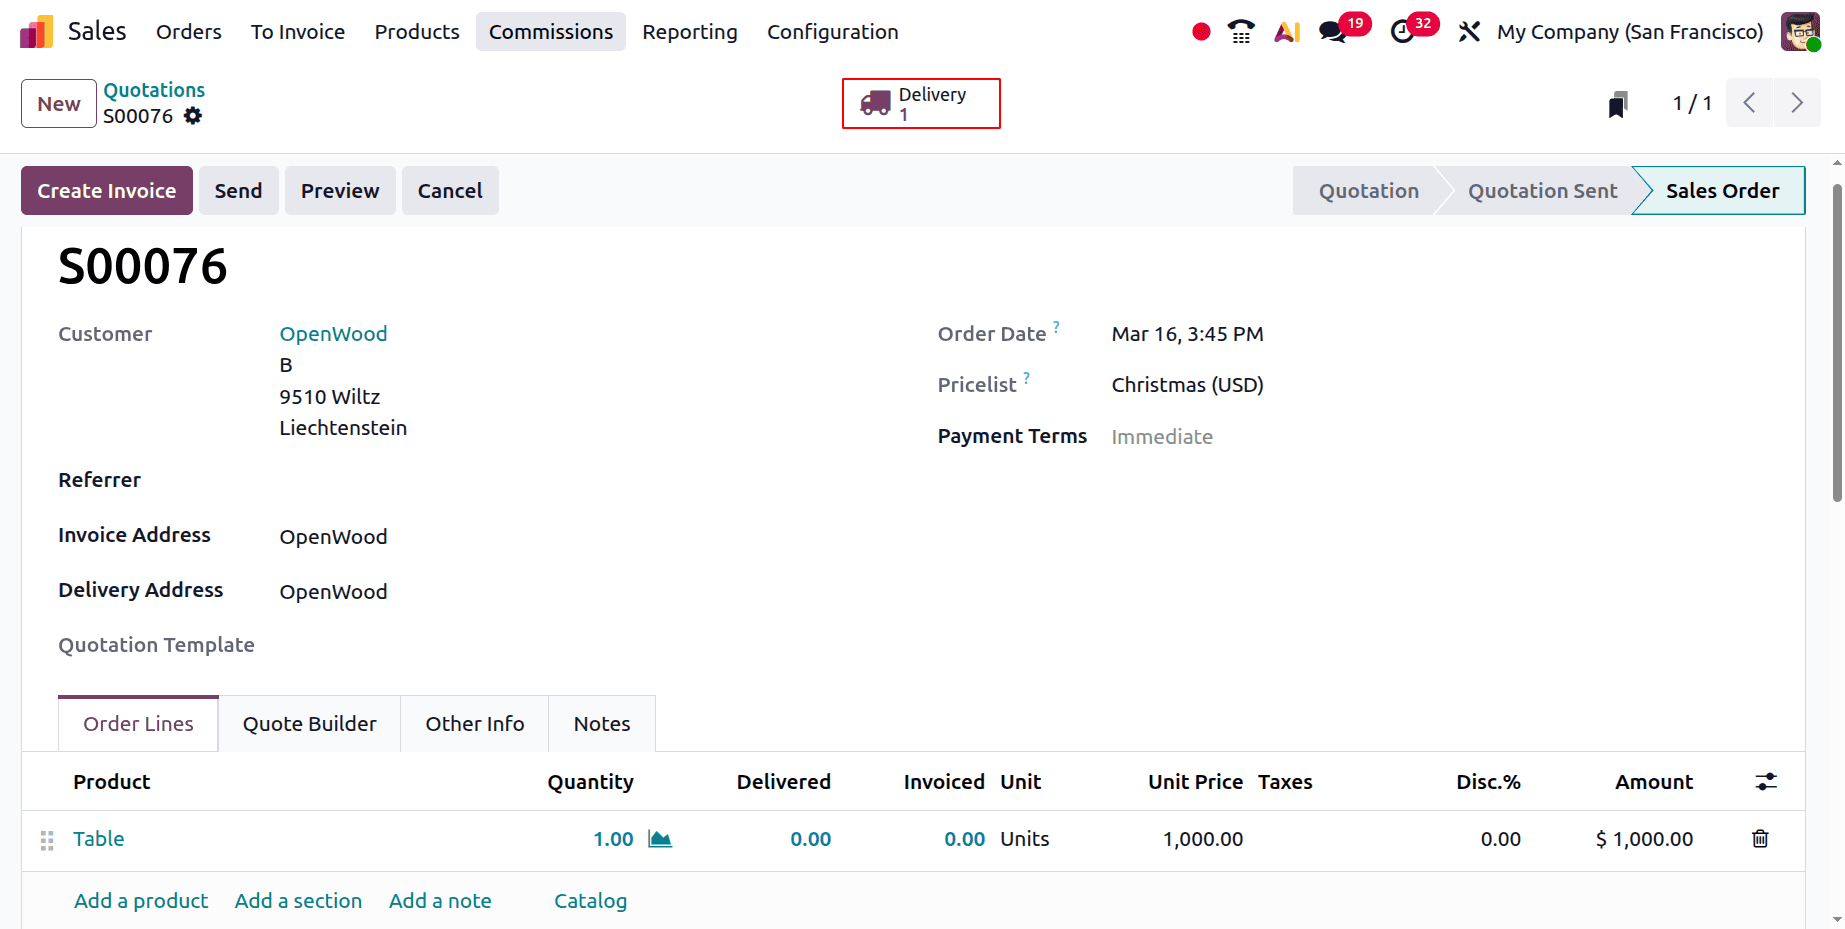Viewport: 1845px width, 929px height.
Task: Open the debug tools wrench icon
Action: [1469, 32]
